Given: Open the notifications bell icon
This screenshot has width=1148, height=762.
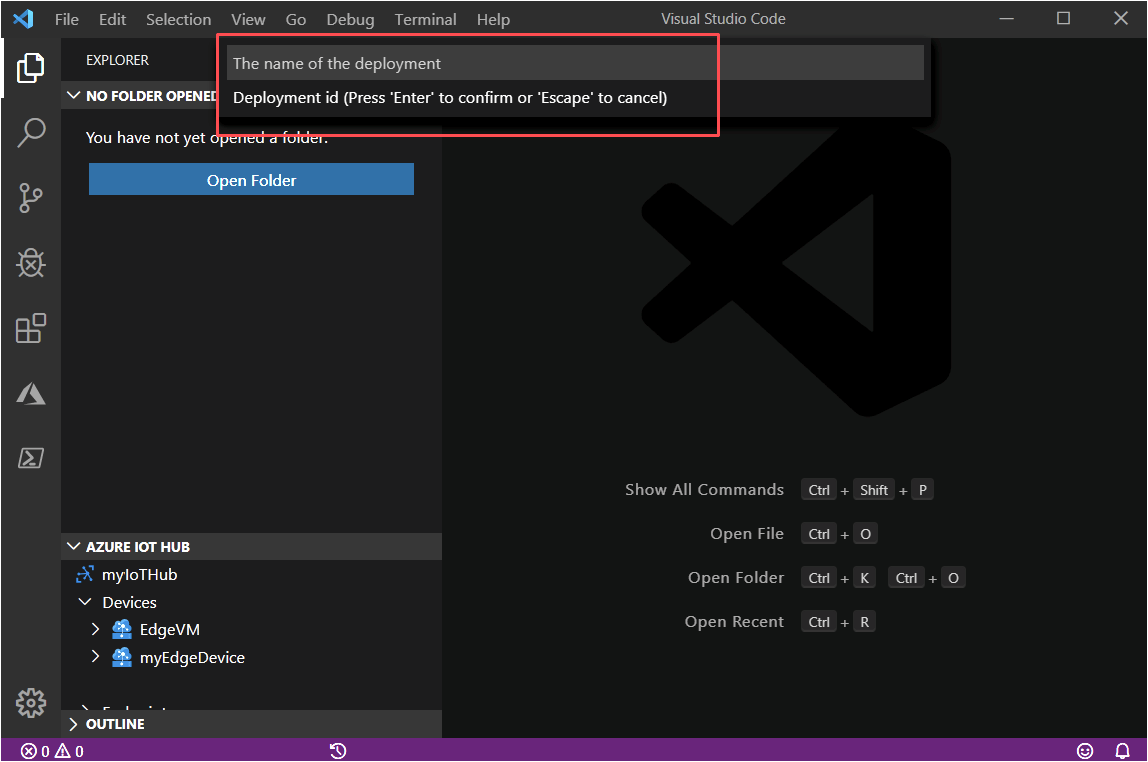Looking at the screenshot, I should (1122, 751).
